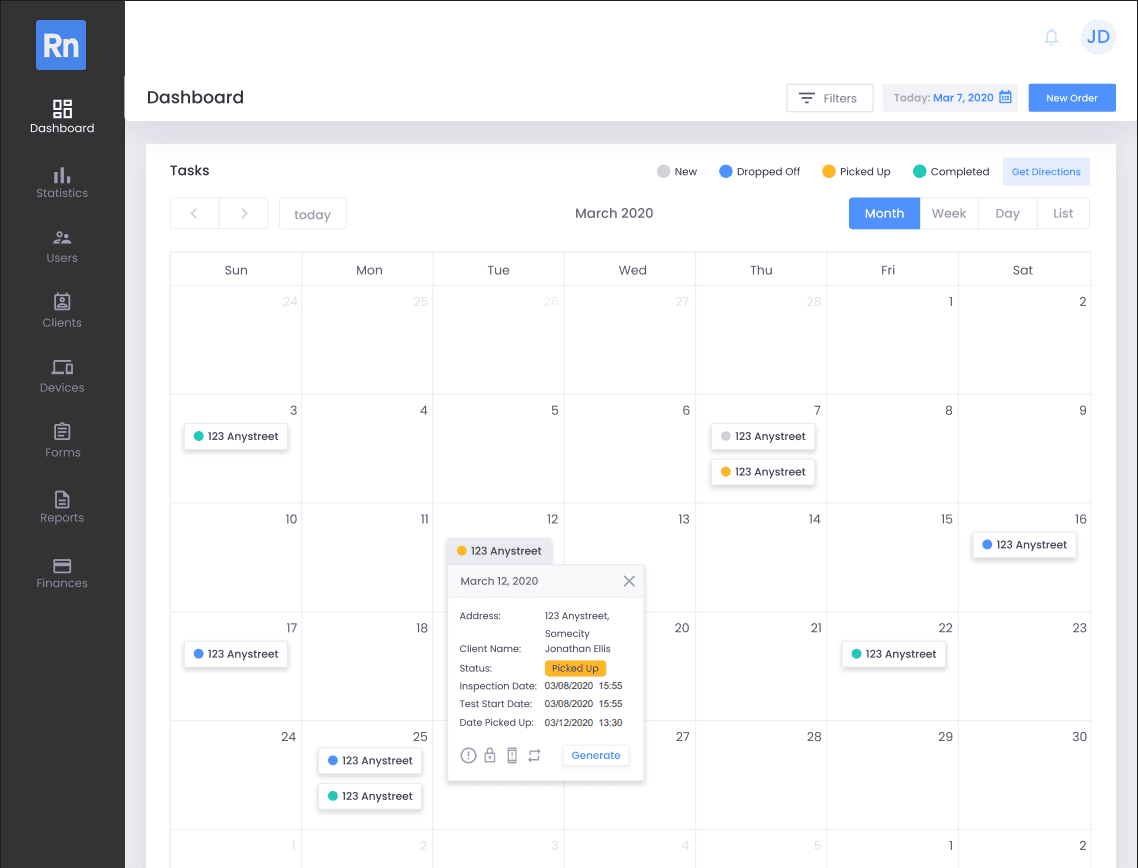Screen dimensions: 1138x868
Task: Click the alert exclamation icon in popup
Action: (x=468, y=756)
